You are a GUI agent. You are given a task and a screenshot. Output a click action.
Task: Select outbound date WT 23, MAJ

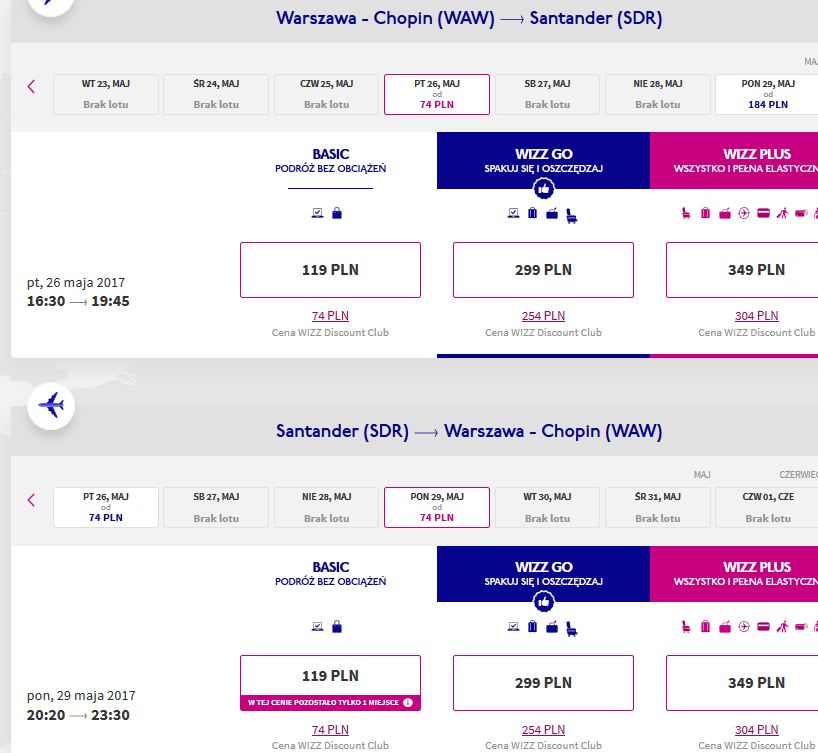[x=106, y=94]
